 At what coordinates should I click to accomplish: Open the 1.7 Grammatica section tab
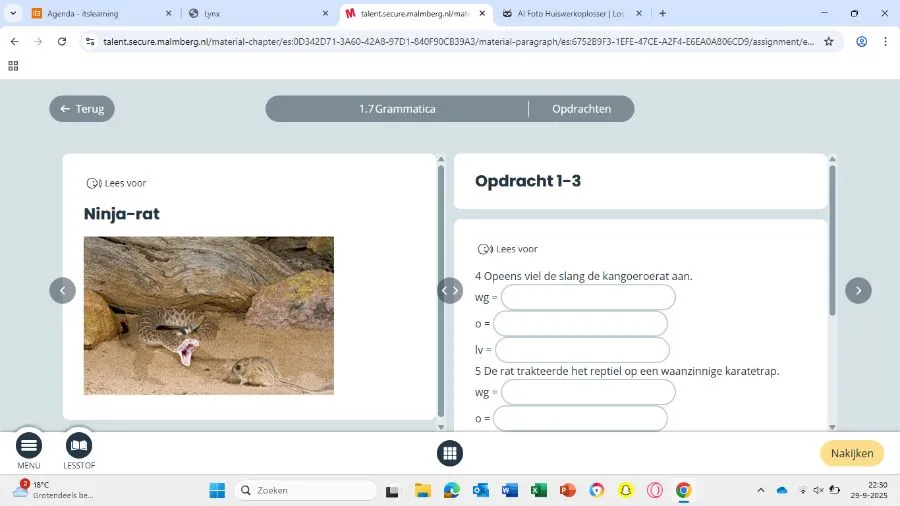pyautogui.click(x=397, y=109)
